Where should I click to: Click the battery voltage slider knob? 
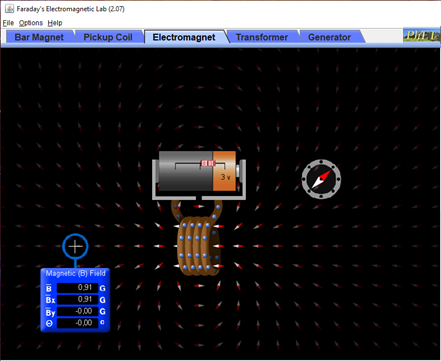(x=208, y=163)
